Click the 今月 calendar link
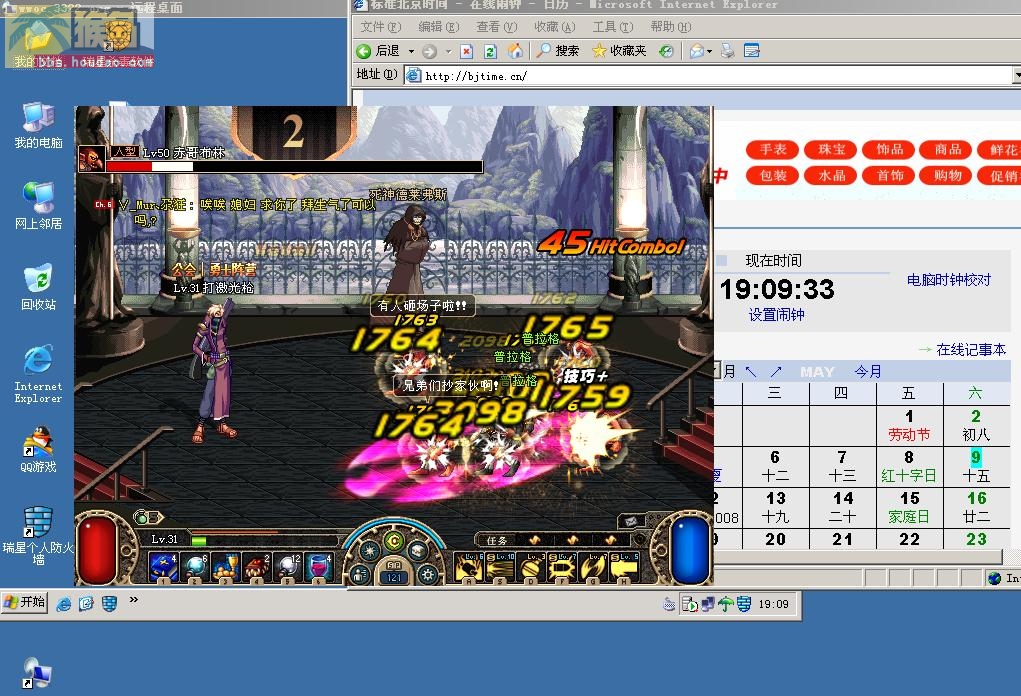The height and width of the screenshot is (696, 1021). pyautogui.click(x=868, y=372)
